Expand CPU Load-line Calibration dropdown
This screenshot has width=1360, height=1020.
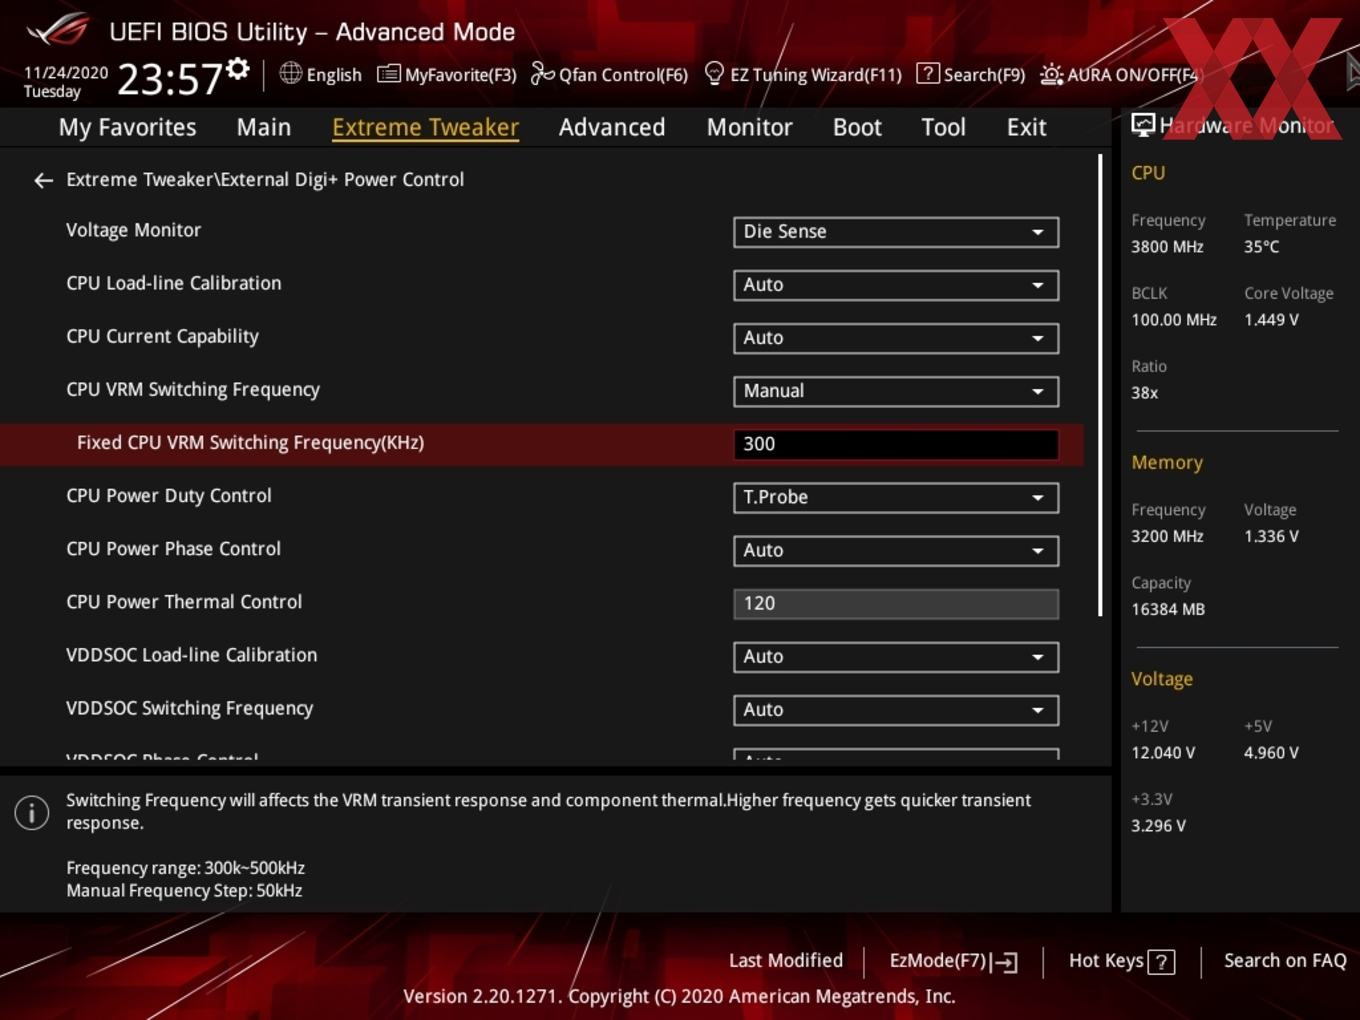click(x=896, y=285)
